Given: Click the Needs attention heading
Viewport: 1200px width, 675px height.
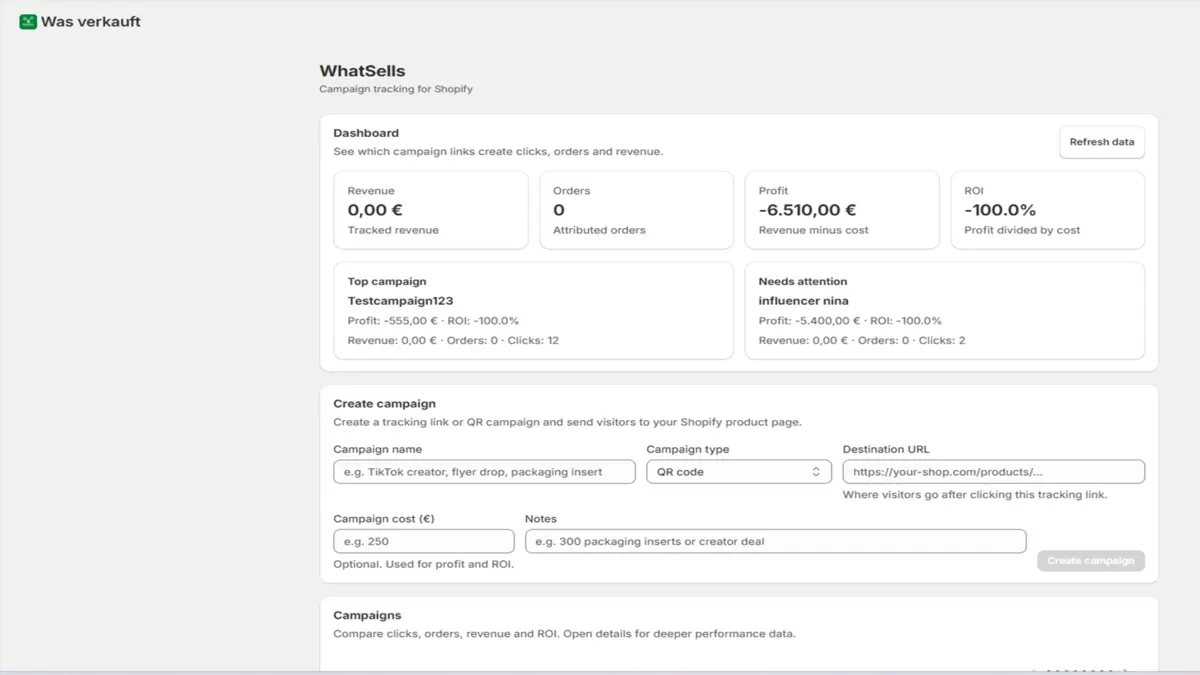Looking at the screenshot, I should pyautogui.click(x=803, y=282).
